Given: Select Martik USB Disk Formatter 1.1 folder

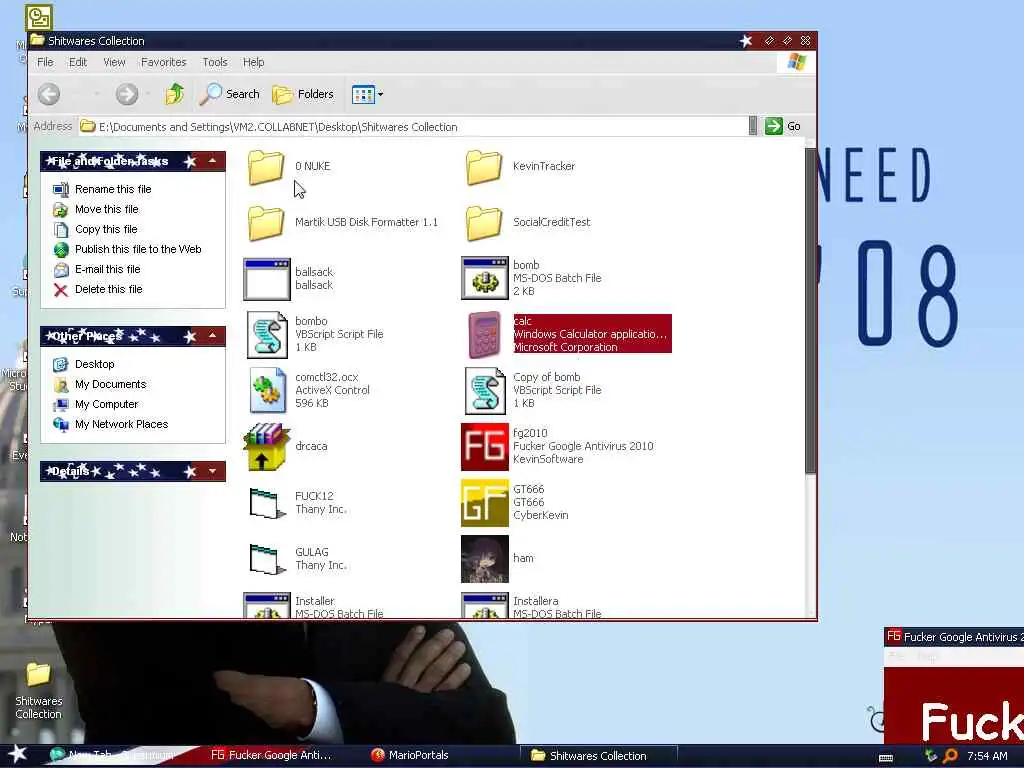Looking at the screenshot, I should coord(266,223).
